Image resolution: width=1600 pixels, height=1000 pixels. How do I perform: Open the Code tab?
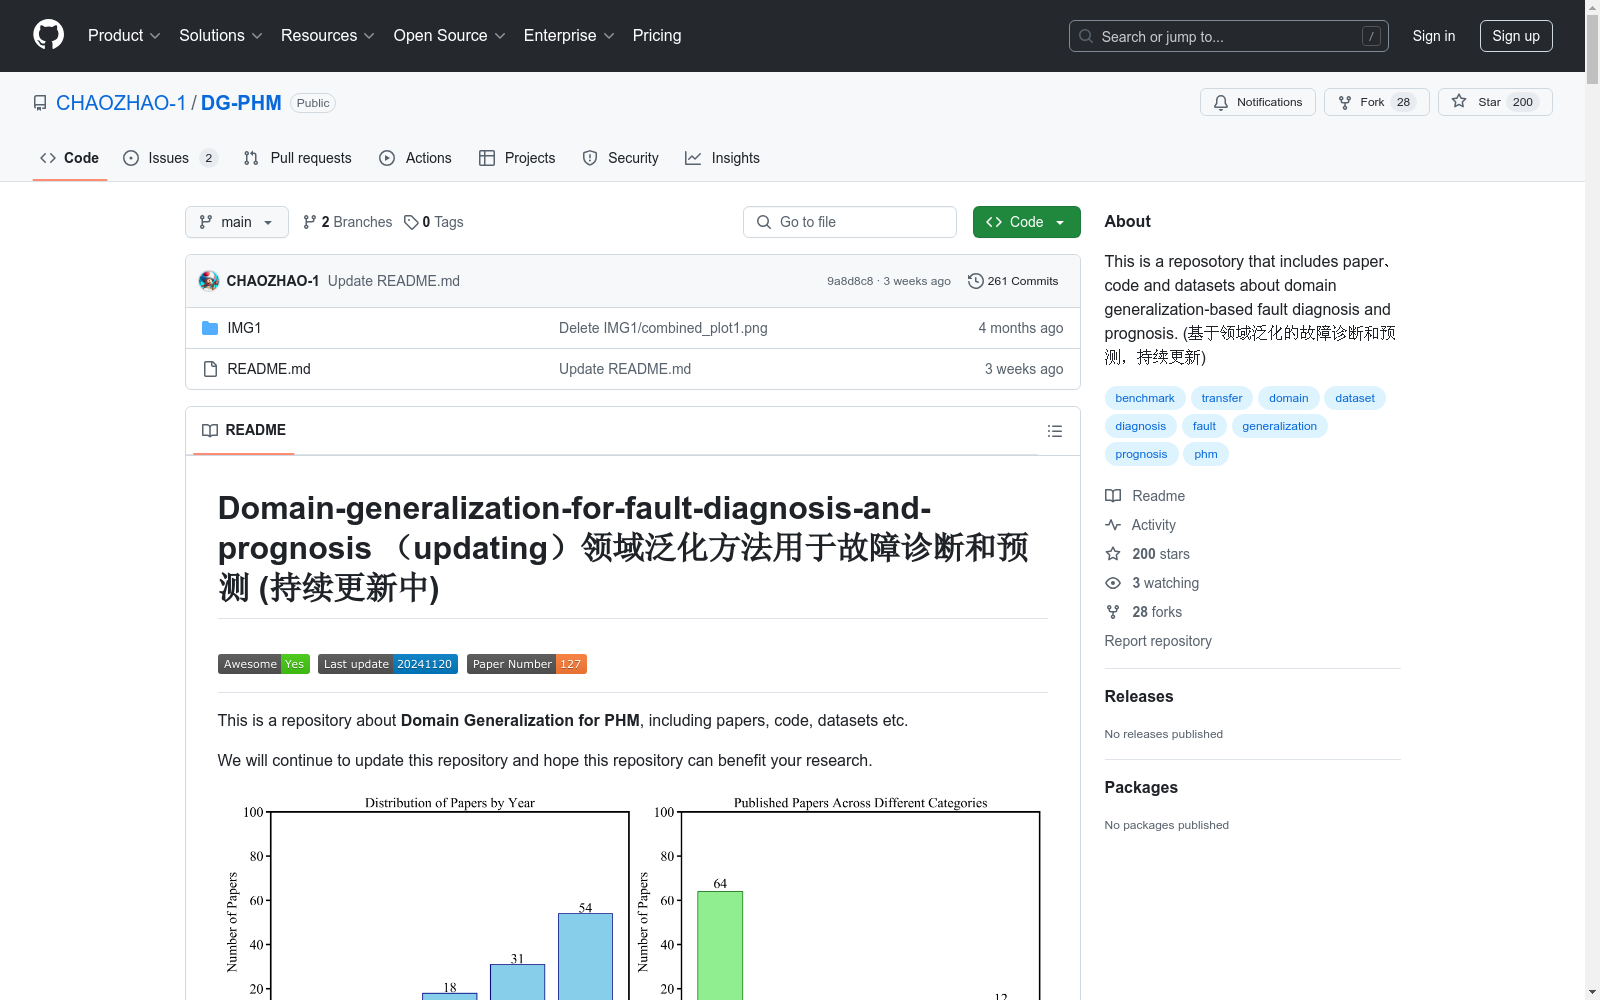tap(70, 158)
